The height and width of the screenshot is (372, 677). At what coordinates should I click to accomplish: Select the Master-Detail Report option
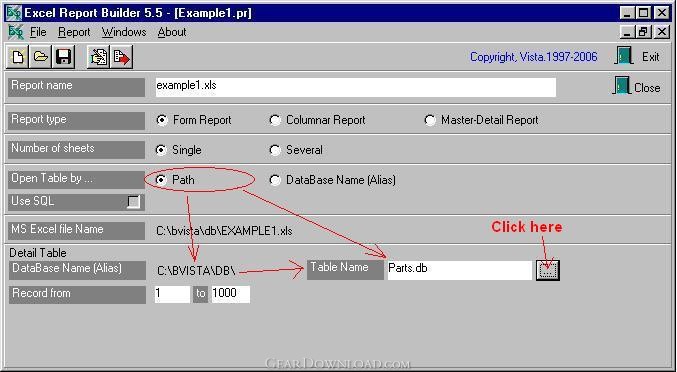pyautogui.click(x=430, y=120)
